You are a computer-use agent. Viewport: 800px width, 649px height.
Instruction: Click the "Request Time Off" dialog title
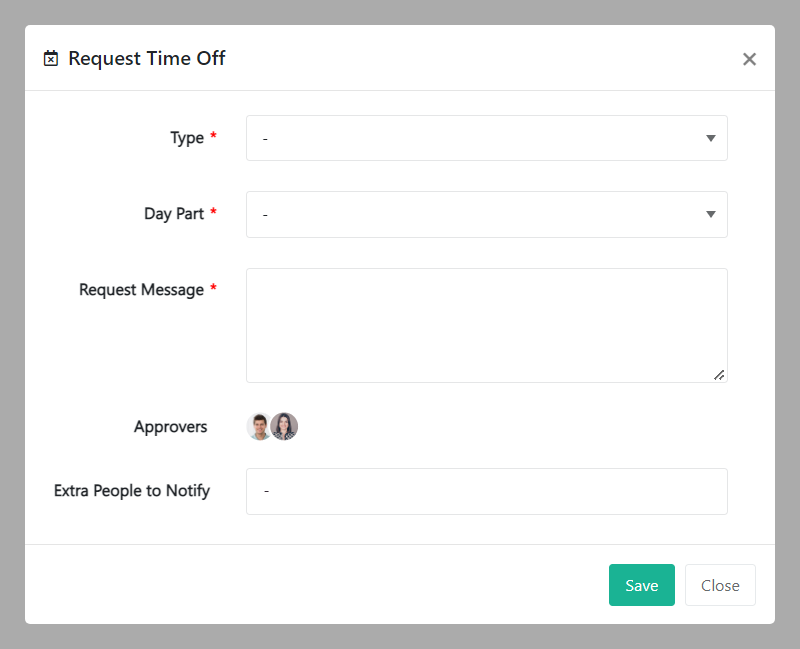click(147, 59)
